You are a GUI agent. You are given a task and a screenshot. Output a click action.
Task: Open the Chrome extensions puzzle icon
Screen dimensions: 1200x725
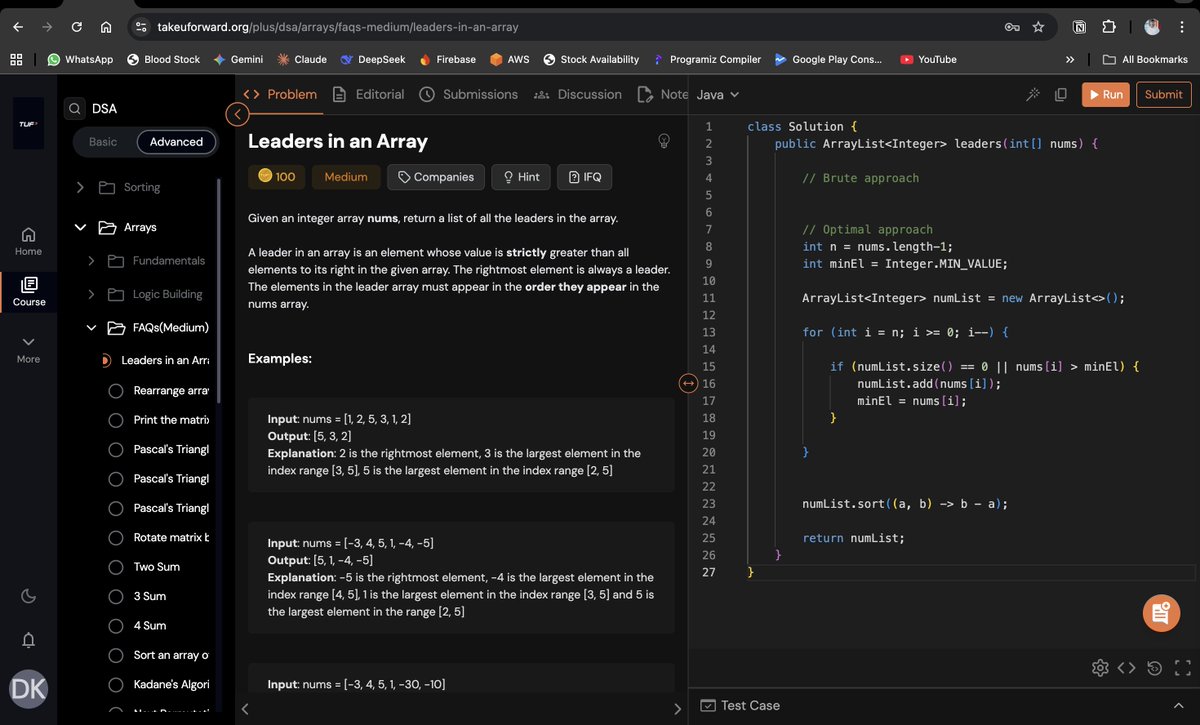1109,27
